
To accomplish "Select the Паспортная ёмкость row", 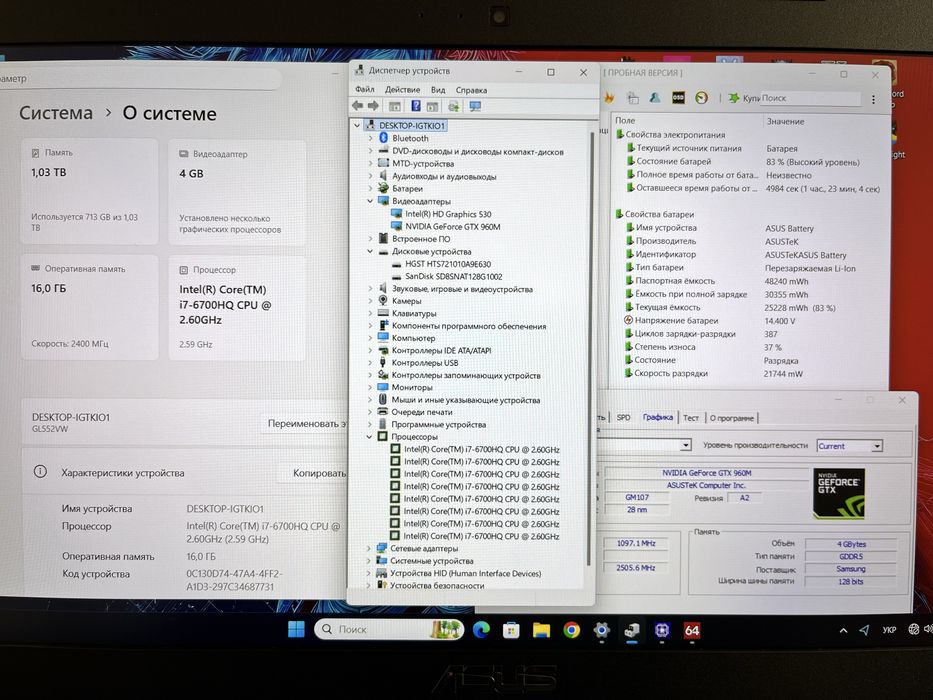I will pos(754,281).
